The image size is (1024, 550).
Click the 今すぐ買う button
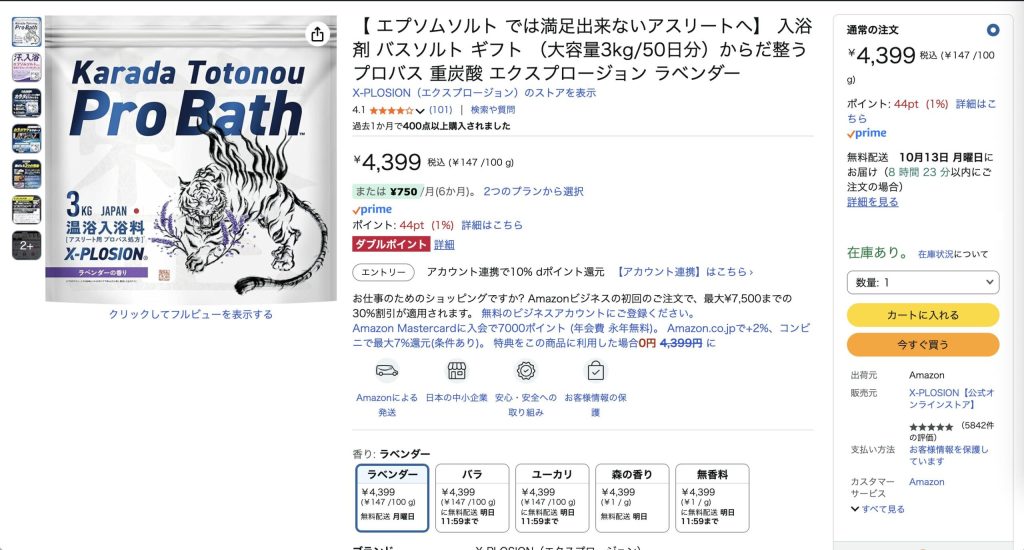coord(923,344)
